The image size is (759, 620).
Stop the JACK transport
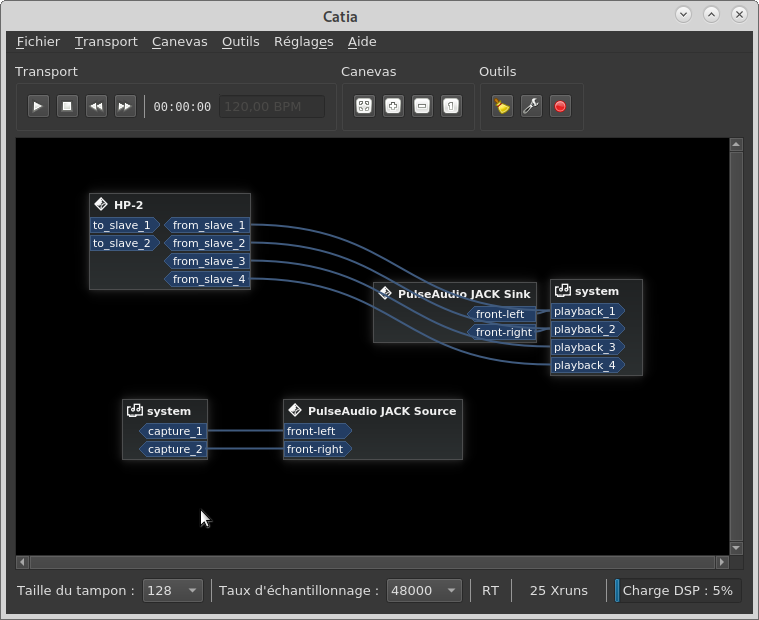tap(67, 106)
